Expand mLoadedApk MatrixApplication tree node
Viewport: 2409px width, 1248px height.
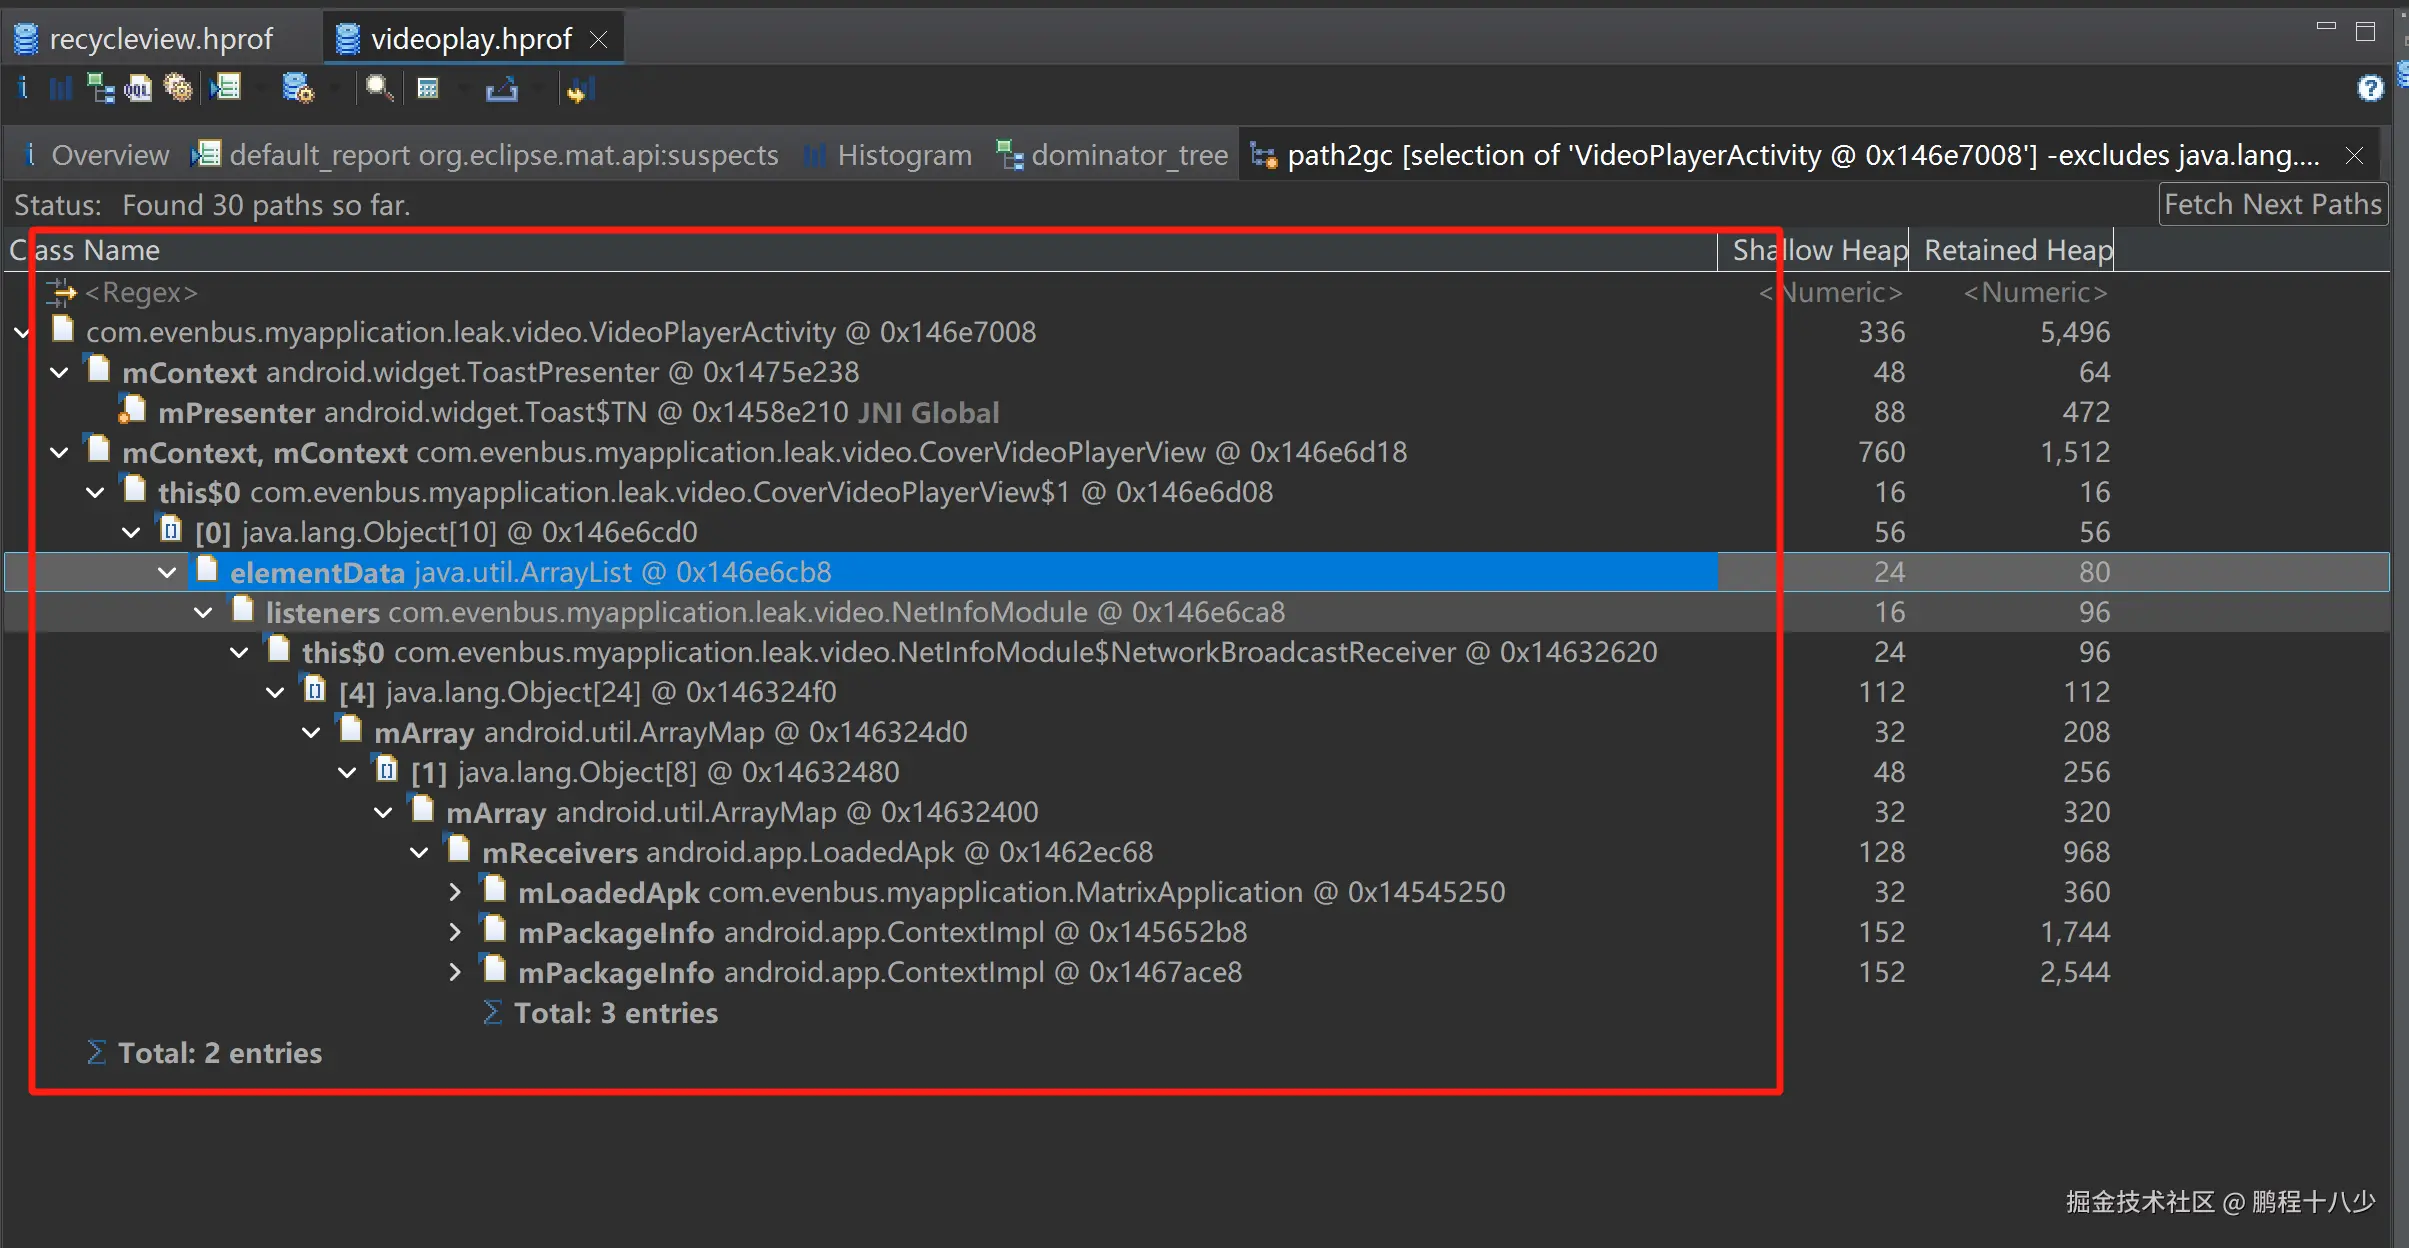pyautogui.click(x=455, y=892)
